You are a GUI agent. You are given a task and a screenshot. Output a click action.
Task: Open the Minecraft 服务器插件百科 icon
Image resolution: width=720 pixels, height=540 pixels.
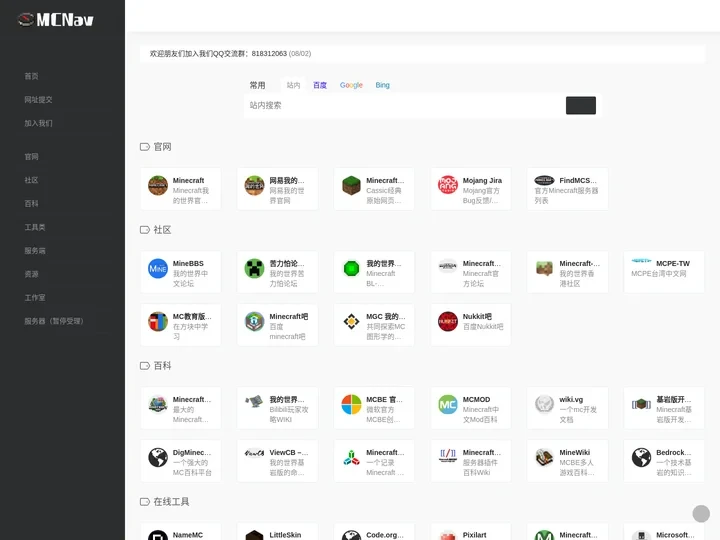point(448,455)
